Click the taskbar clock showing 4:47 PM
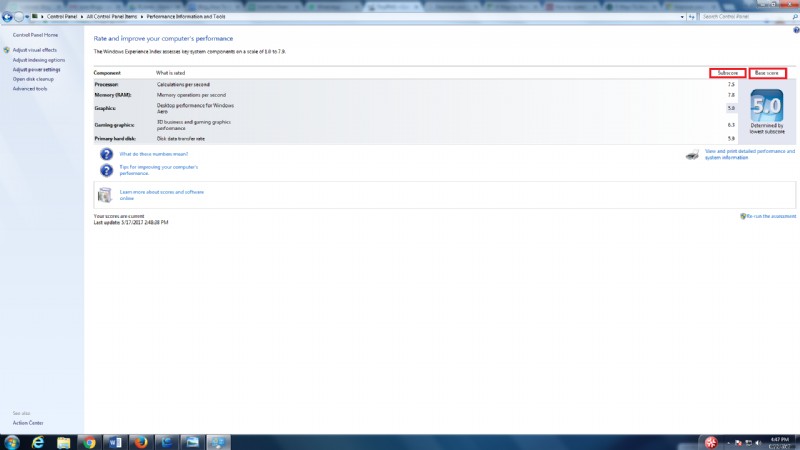The width and height of the screenshot is (800, 450). [x=779, y=442]
